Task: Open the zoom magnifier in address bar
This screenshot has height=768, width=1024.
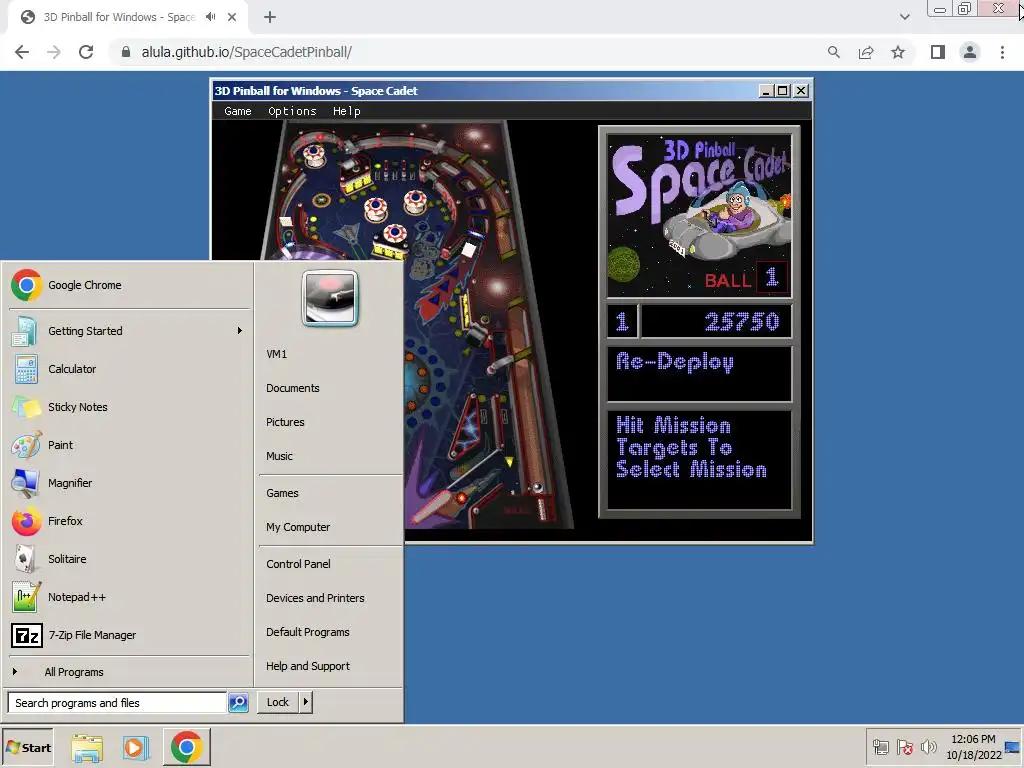Action: [833, 52]
